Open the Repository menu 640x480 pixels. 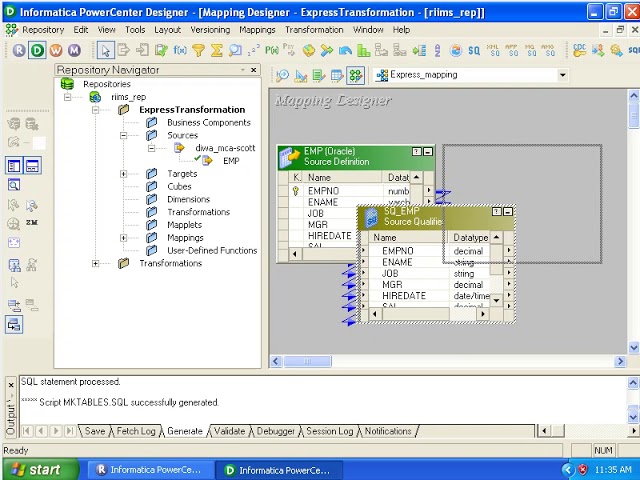tap(43, 30)
